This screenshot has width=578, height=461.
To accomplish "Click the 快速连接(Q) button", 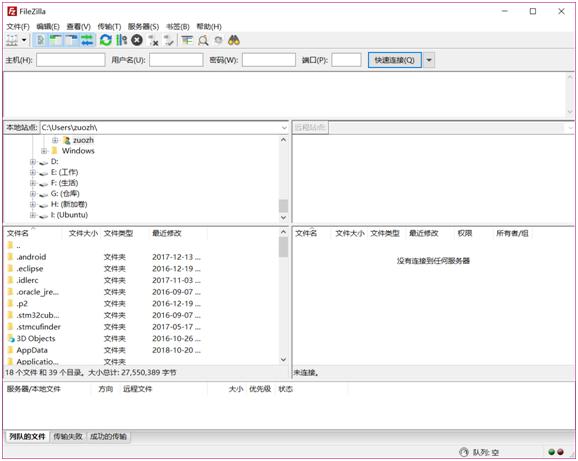I will pyautogui.click(x=394, y=60).
